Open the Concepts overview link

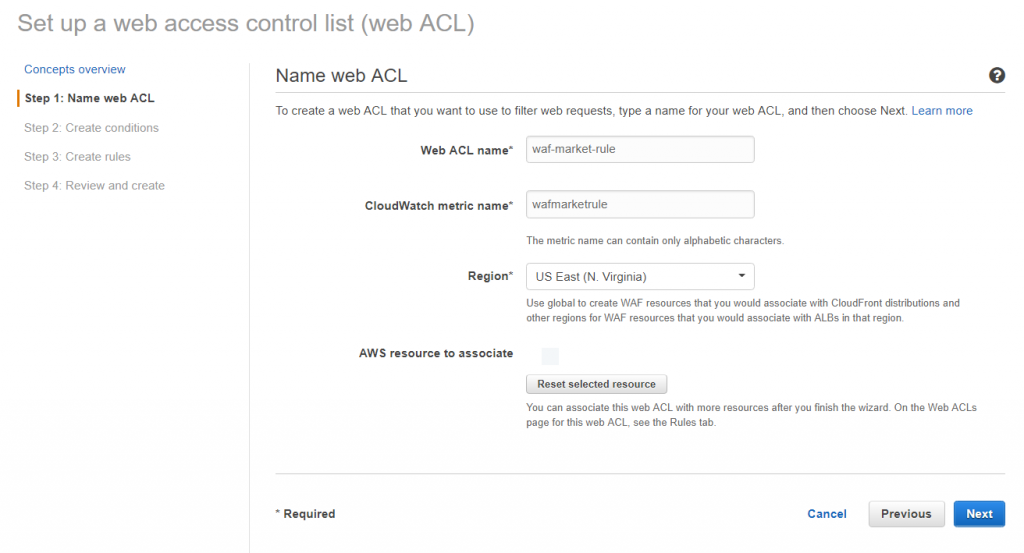74,69
